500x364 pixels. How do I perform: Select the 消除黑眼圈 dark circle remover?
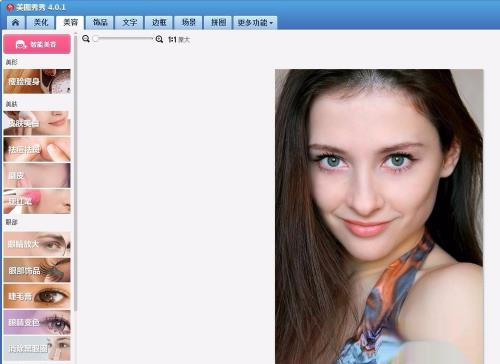click(37, 349)
